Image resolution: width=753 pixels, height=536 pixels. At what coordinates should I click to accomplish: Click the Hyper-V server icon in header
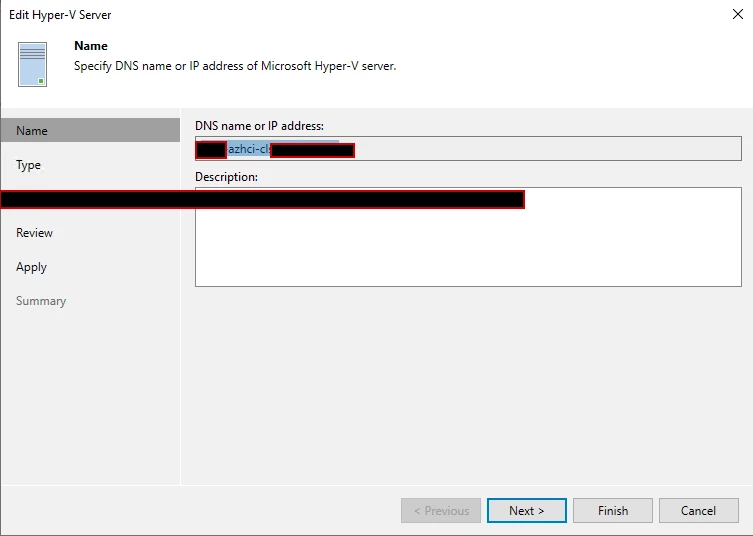(33, 64)
